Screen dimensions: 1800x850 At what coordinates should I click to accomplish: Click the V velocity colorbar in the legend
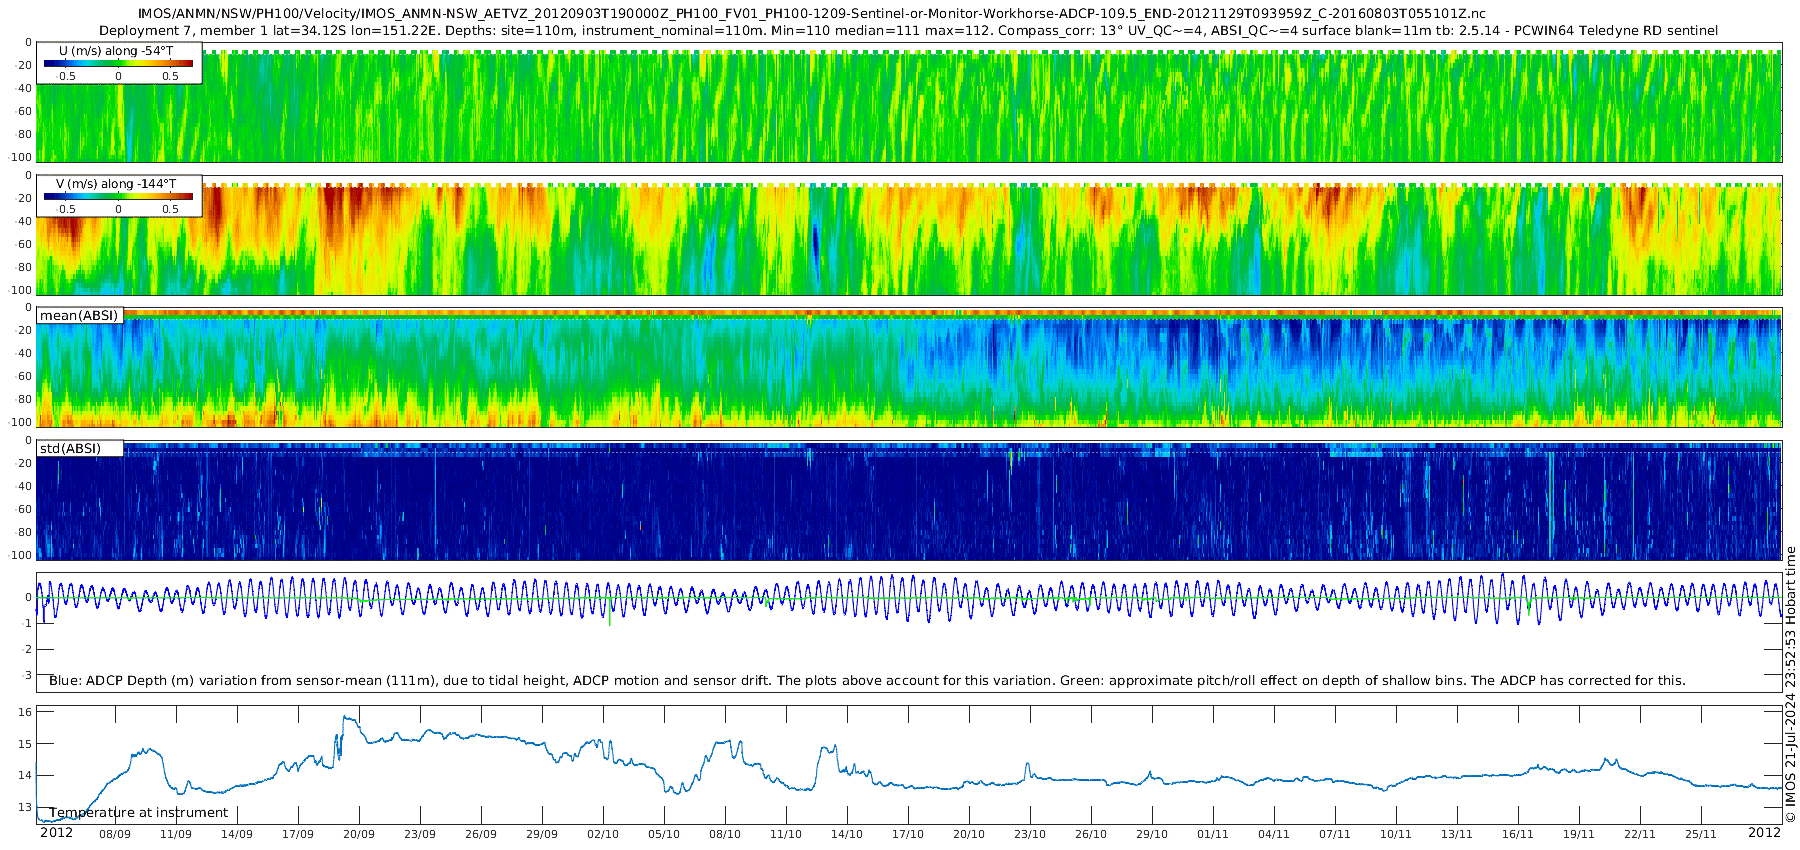point(118,197)
